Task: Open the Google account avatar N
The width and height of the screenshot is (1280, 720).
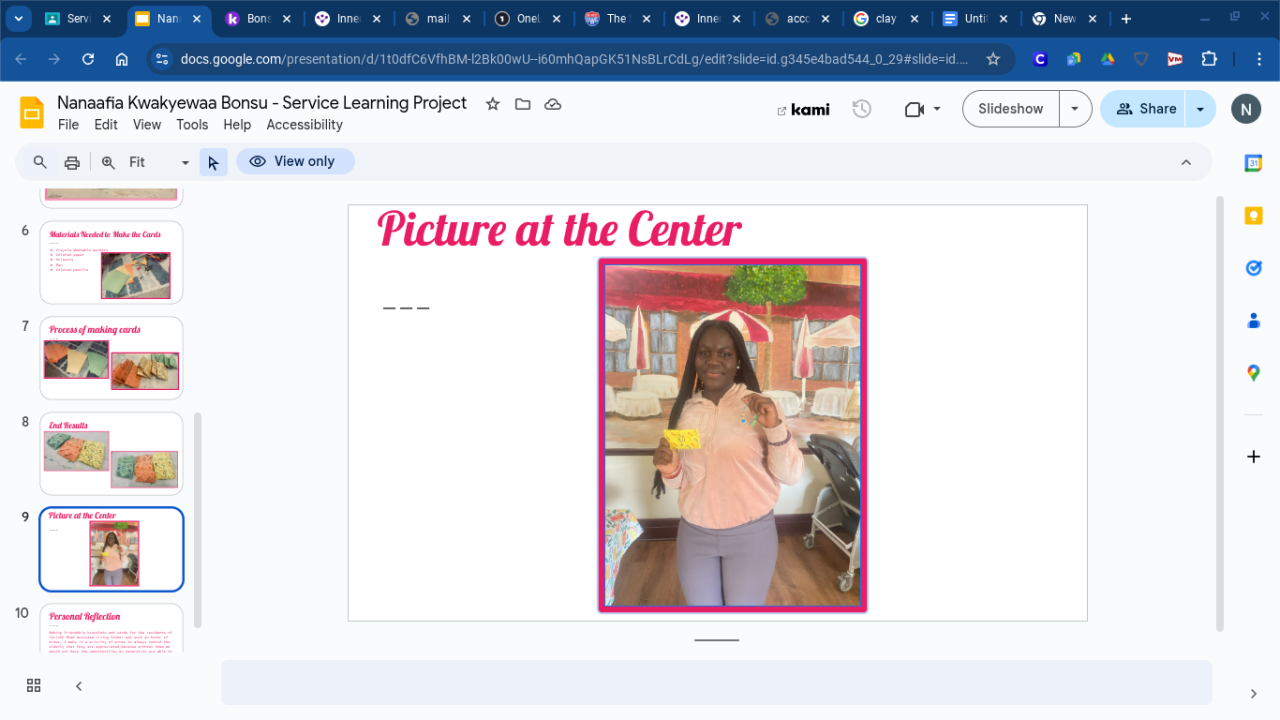Action: tap(1246, 109)
